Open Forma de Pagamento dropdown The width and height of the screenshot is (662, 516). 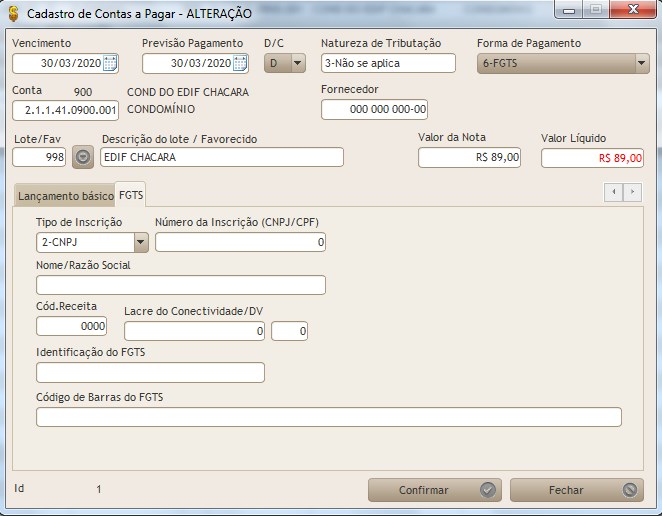point(641,64)
